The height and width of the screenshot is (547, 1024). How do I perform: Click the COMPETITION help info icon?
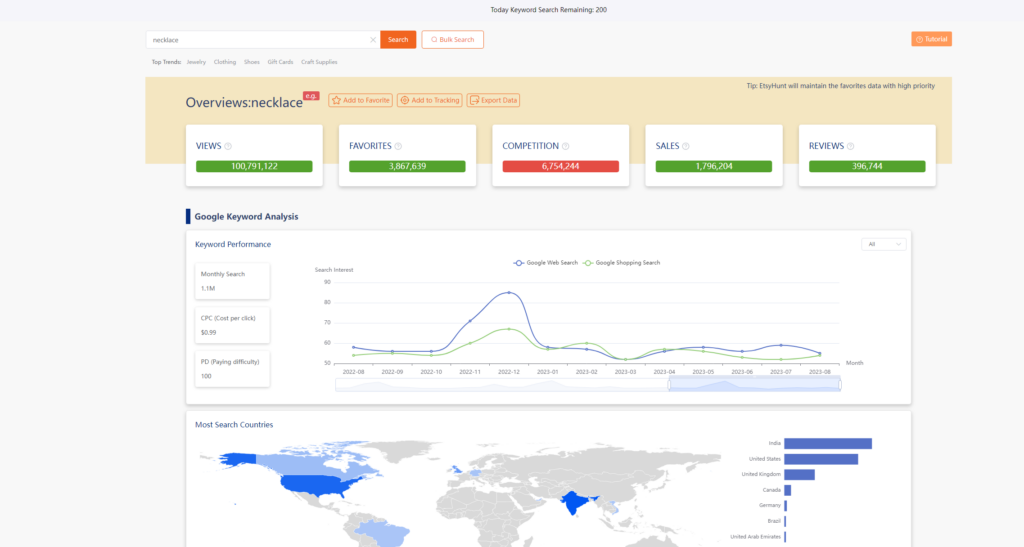pos(565,146)
